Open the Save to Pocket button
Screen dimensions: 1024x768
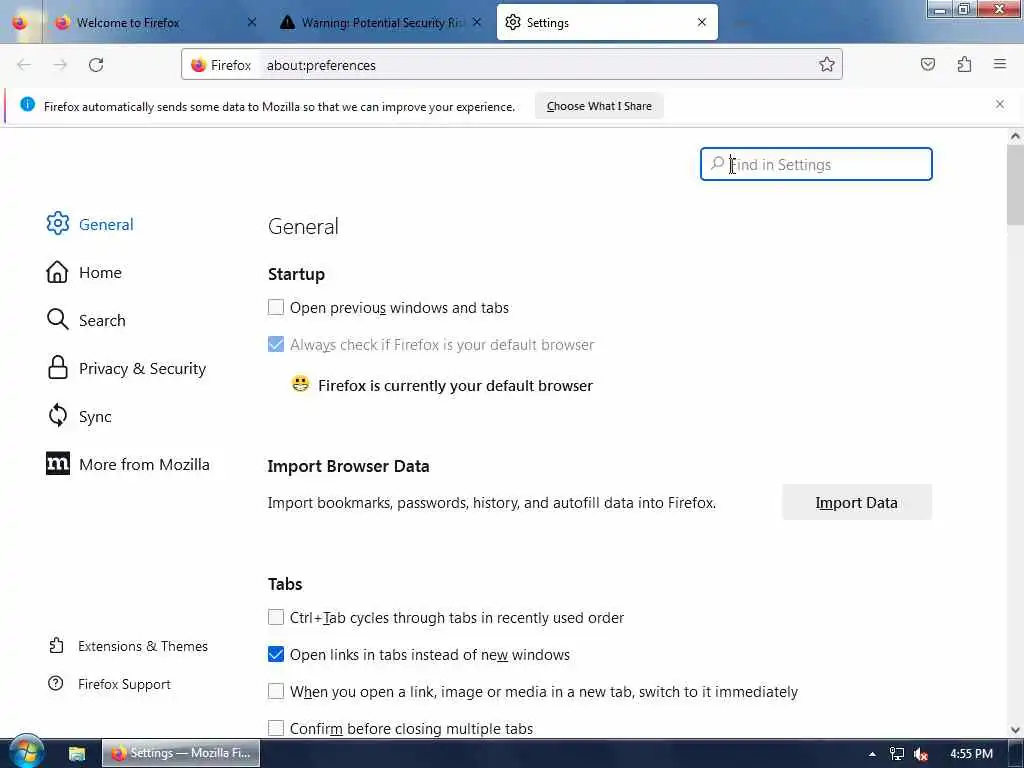tap(927, 64)
